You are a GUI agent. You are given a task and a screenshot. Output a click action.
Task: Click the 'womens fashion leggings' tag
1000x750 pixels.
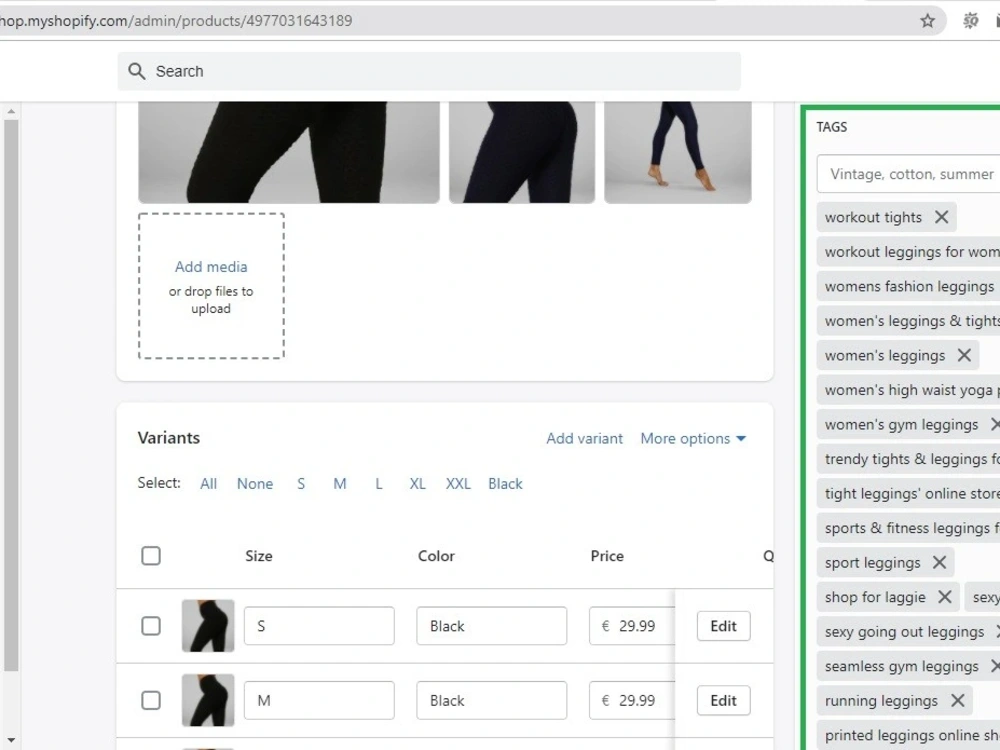click(x=909, y=286)
